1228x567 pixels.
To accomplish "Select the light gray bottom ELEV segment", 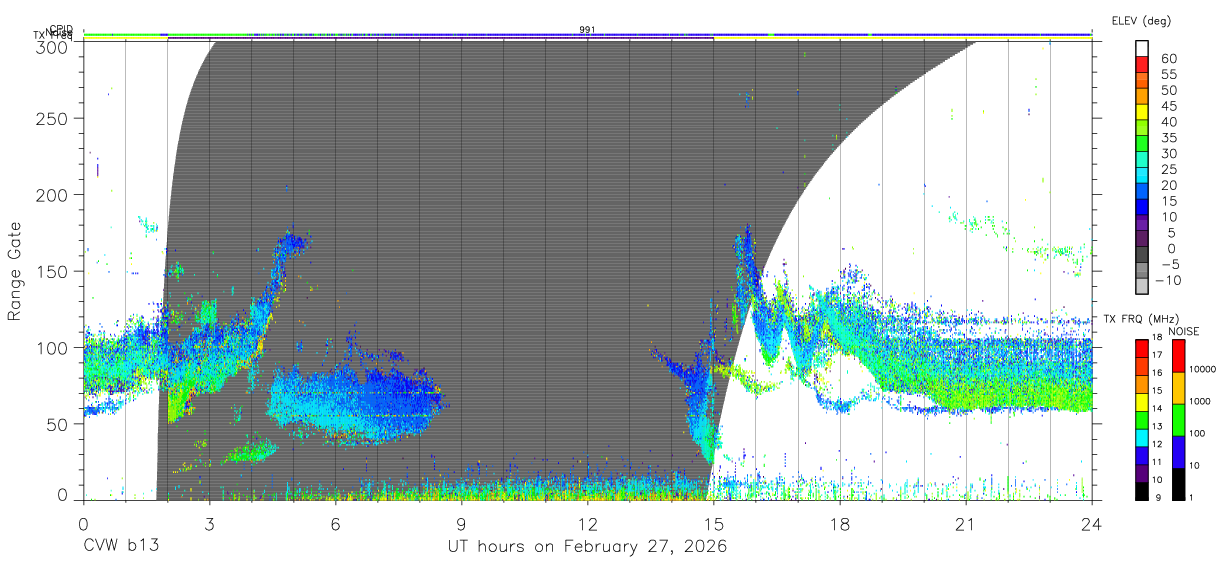I will [x=1142, y=287].
